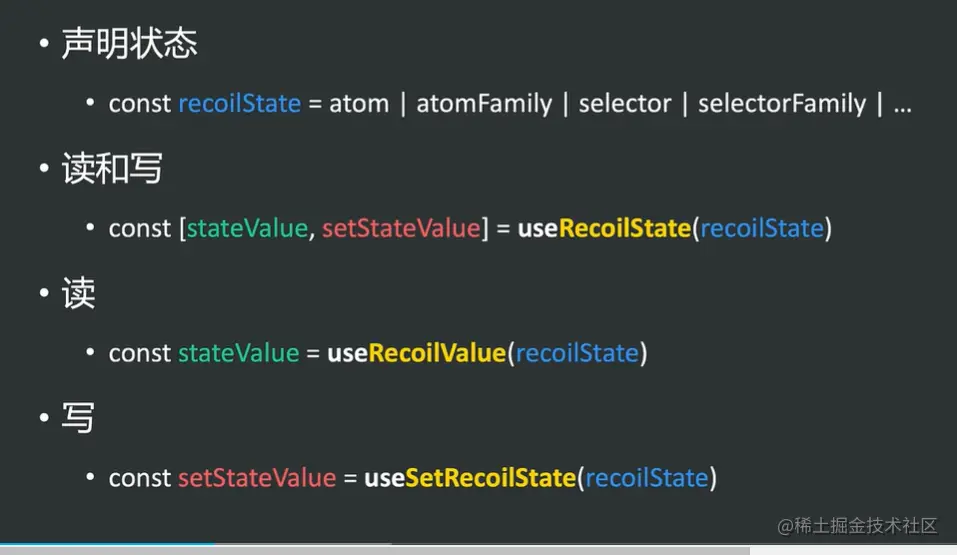This screenshot has width=957, height=555.
Task: Click blue recoilState in the declaration line
Action: (239, 103)
